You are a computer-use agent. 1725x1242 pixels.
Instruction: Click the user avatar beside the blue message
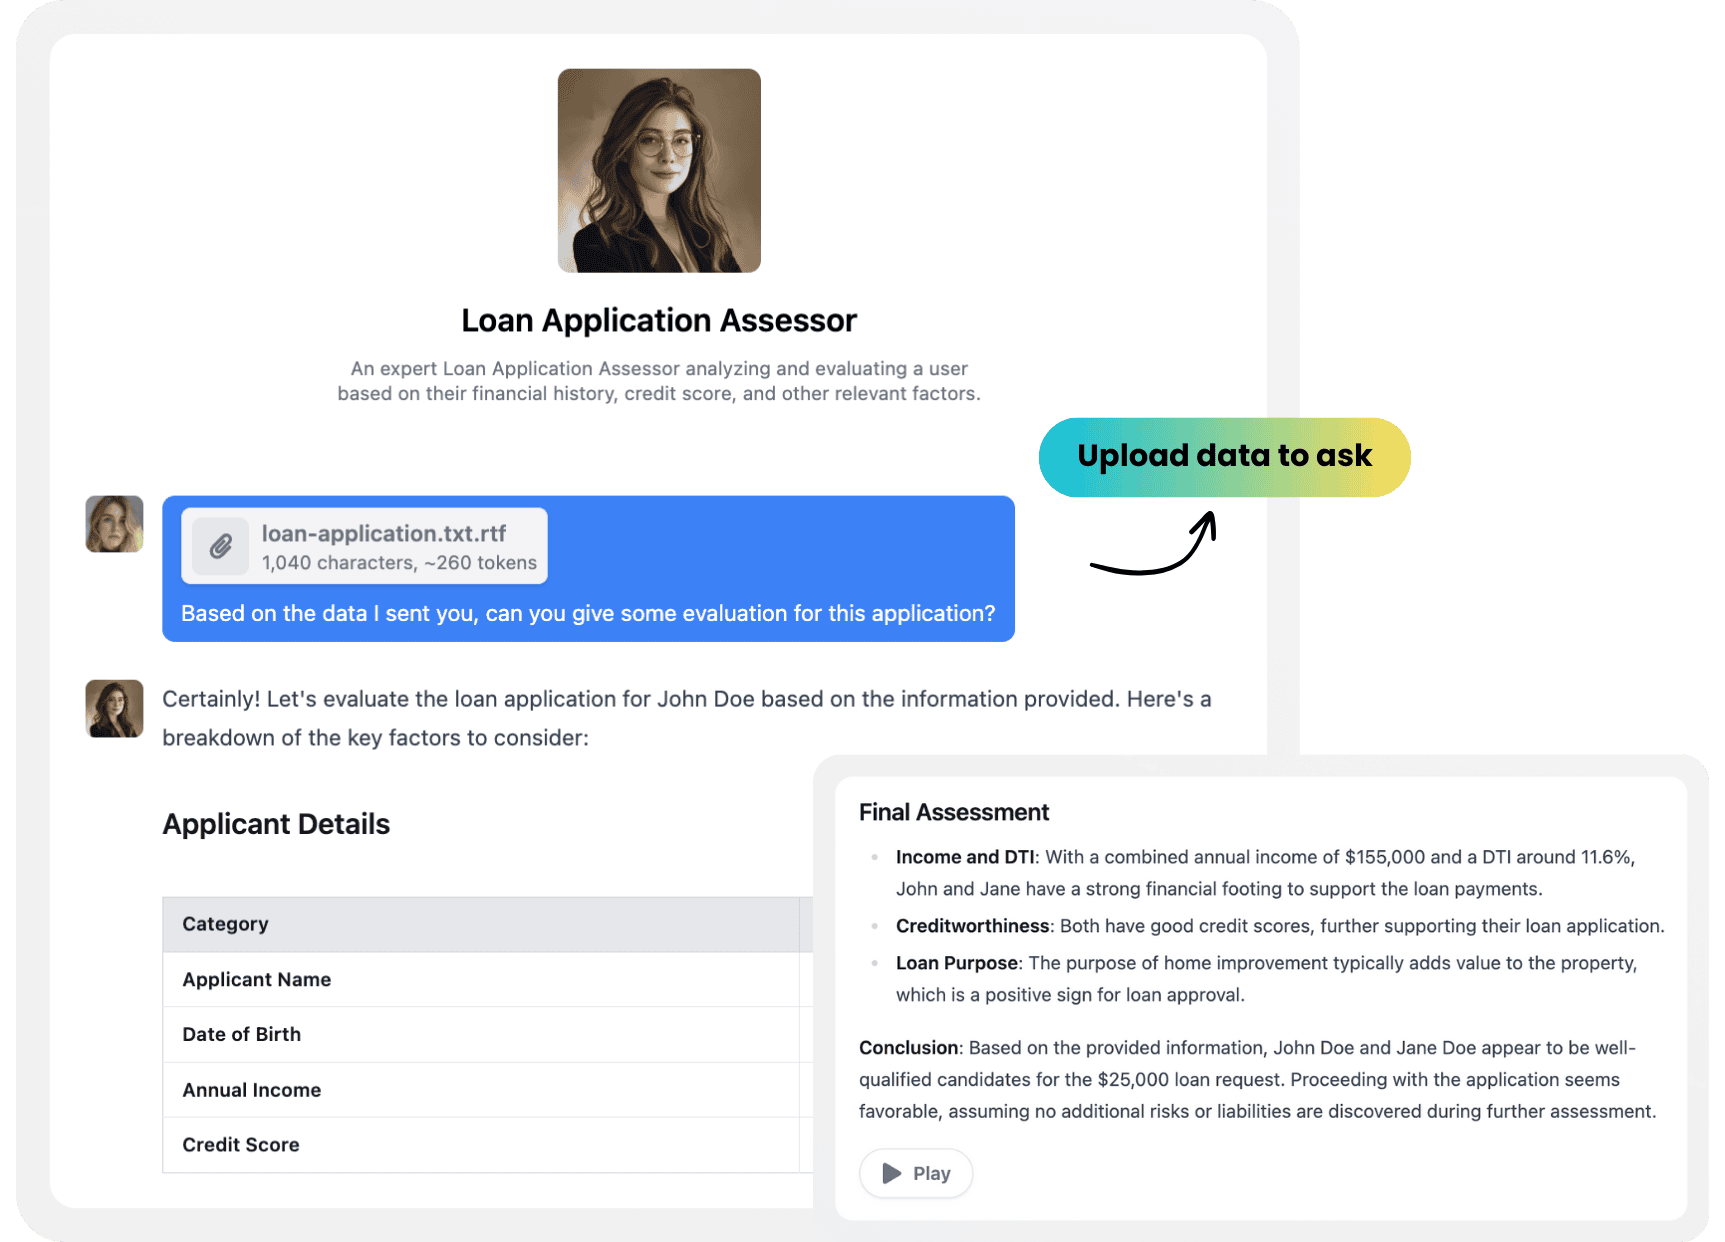pos(114,524)
